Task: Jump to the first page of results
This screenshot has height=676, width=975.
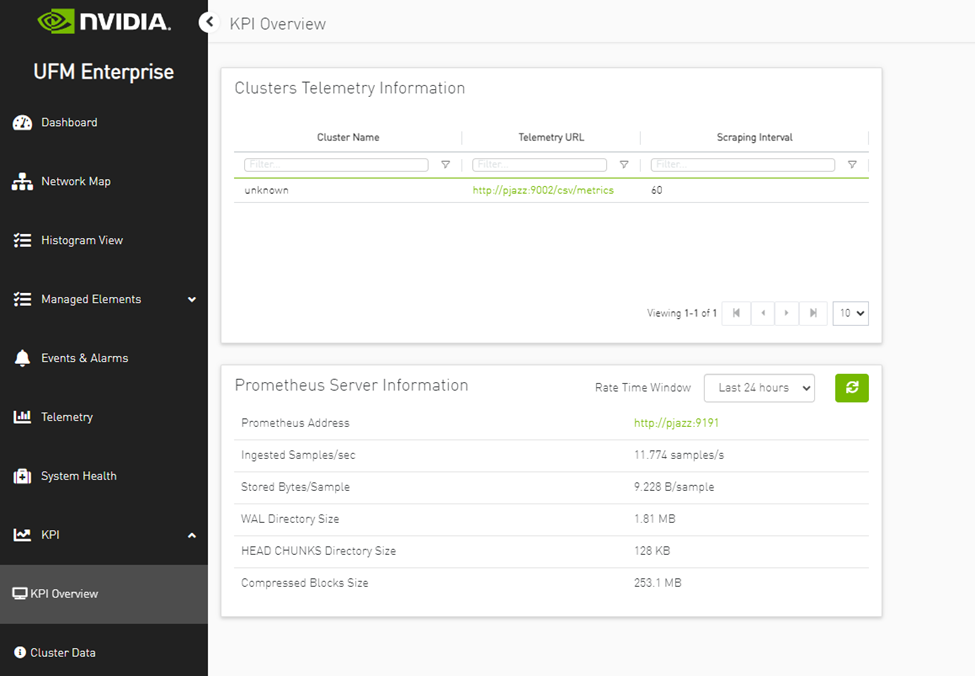Action: click(x=736, y=313)
